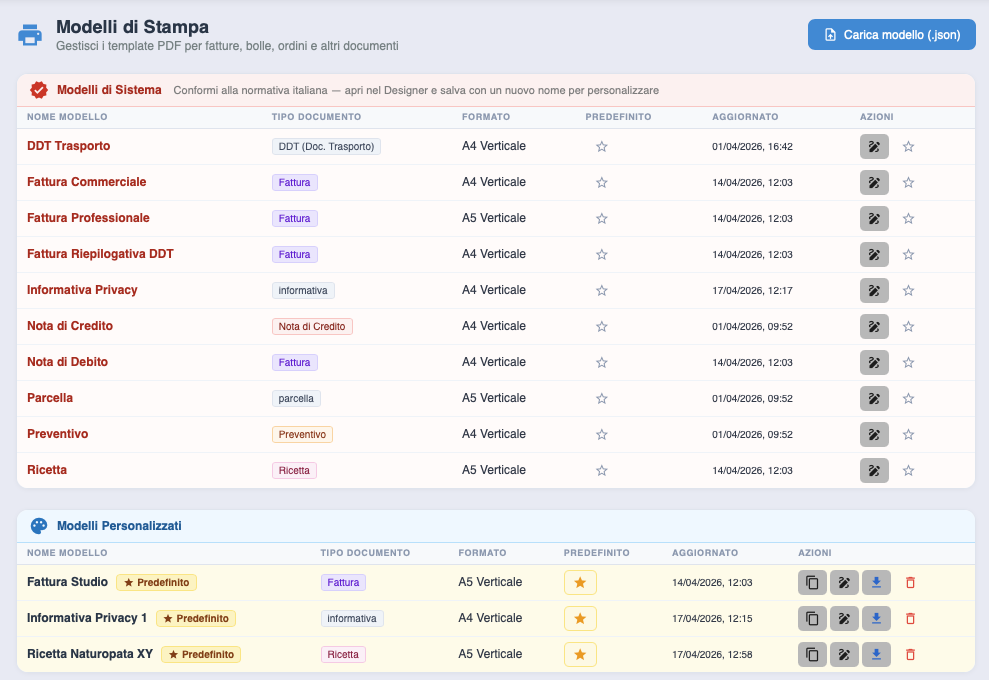Viewport: 989px width, 680px height.
Task: Click the Nota di Credito document type tag
Action: pyautogui.click(x=312, y=327)
